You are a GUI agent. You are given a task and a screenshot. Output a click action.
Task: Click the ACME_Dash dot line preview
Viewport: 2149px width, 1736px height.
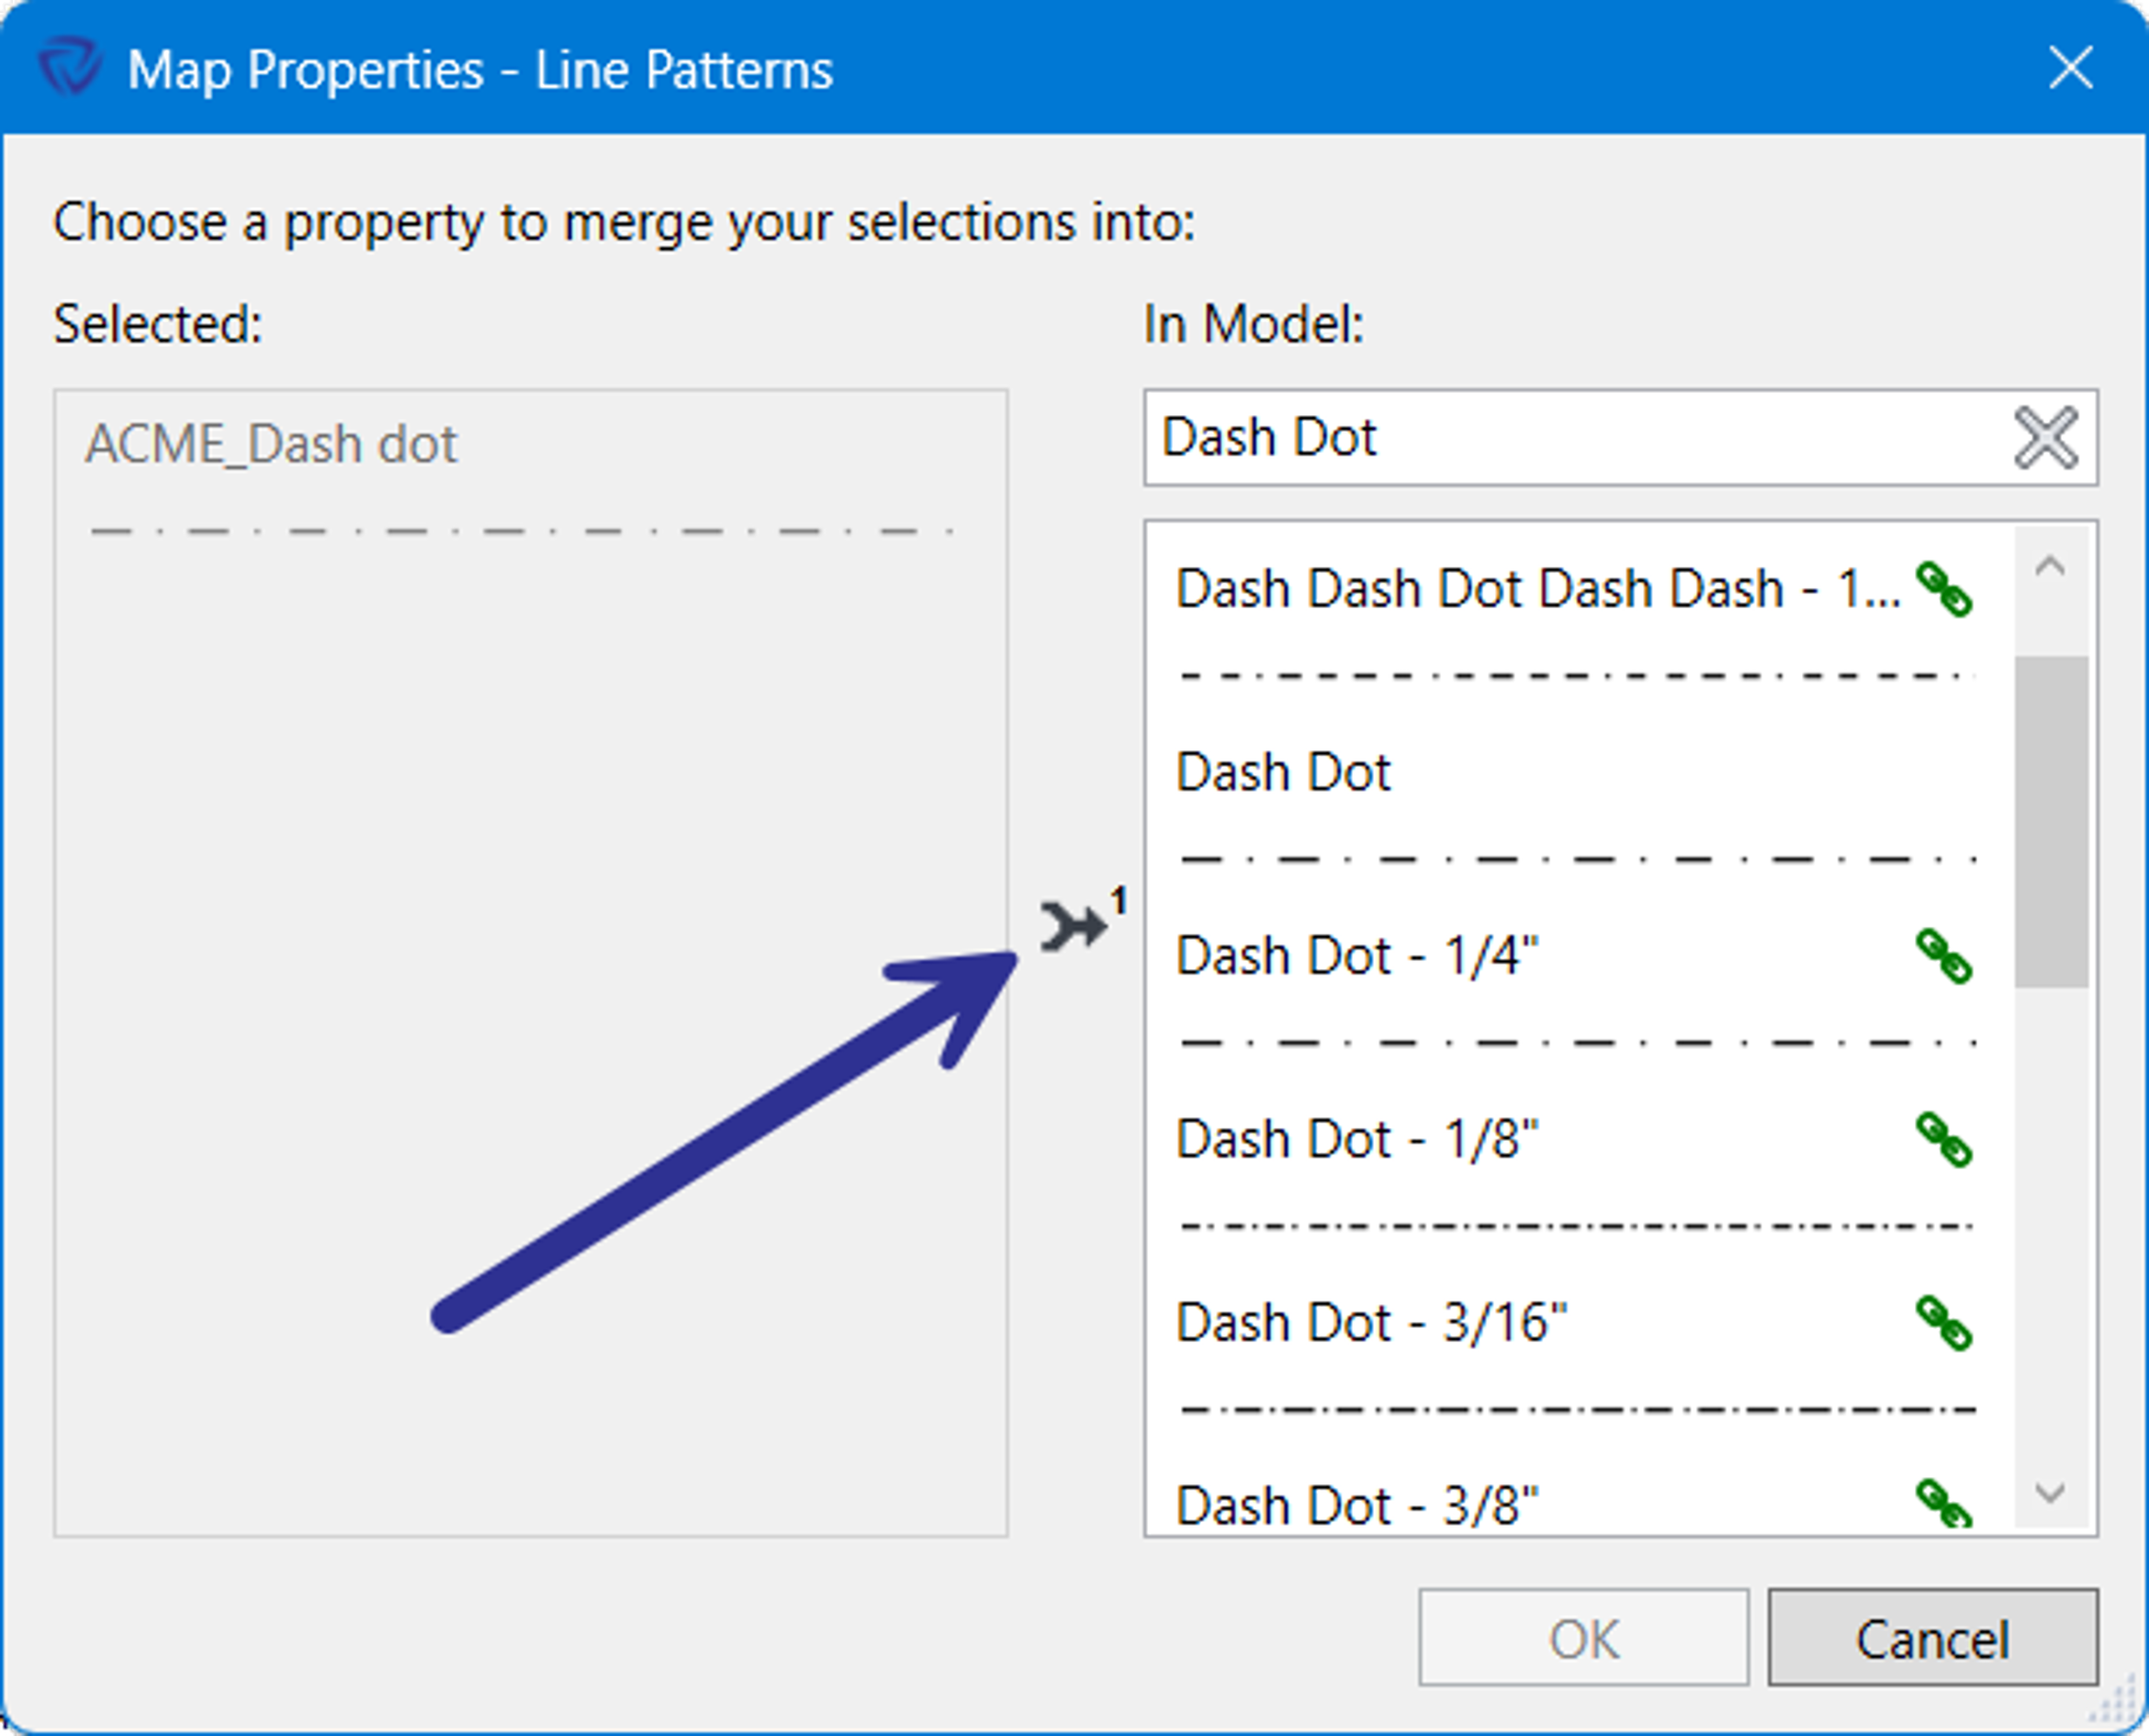[521, 531]
